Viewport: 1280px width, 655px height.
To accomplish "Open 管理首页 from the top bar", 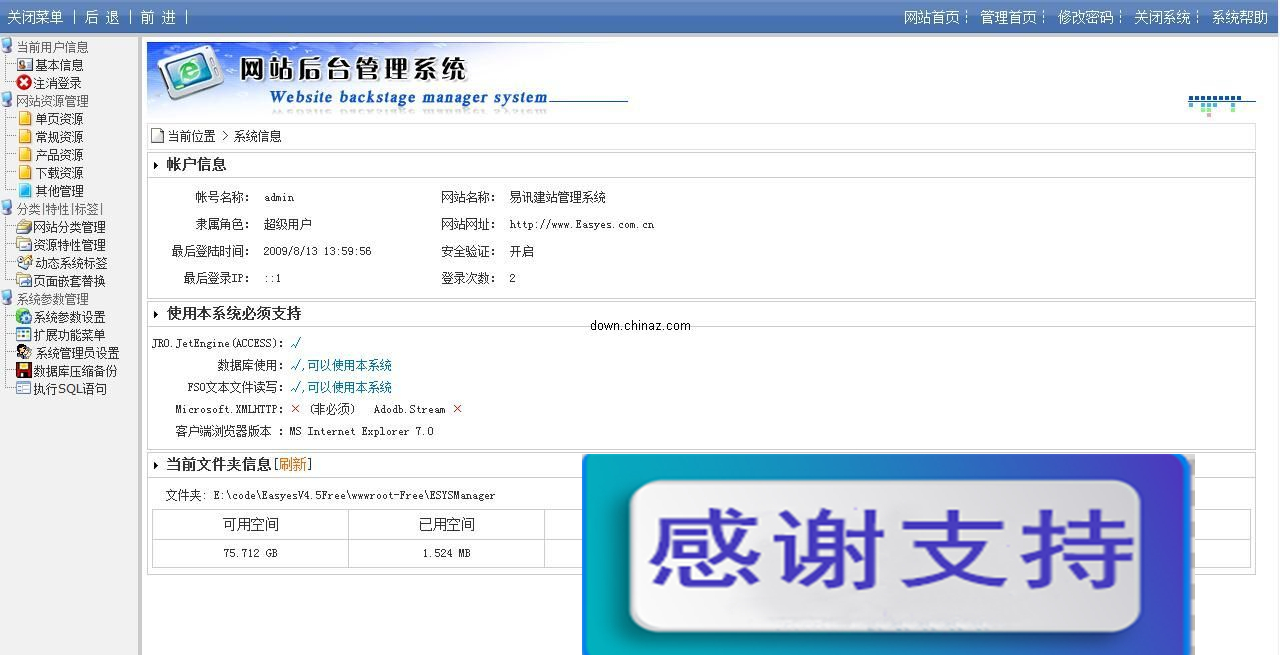I will coord(1008,17).
